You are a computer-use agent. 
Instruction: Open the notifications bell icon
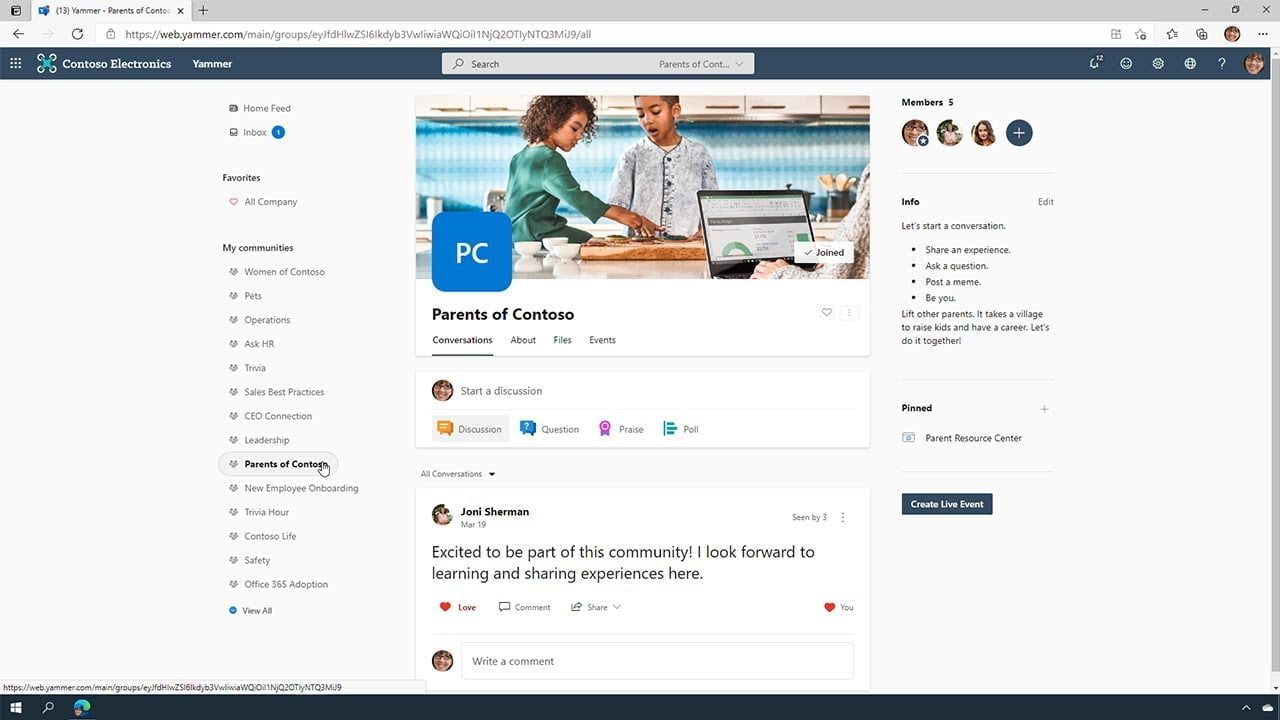point(1095,64)
